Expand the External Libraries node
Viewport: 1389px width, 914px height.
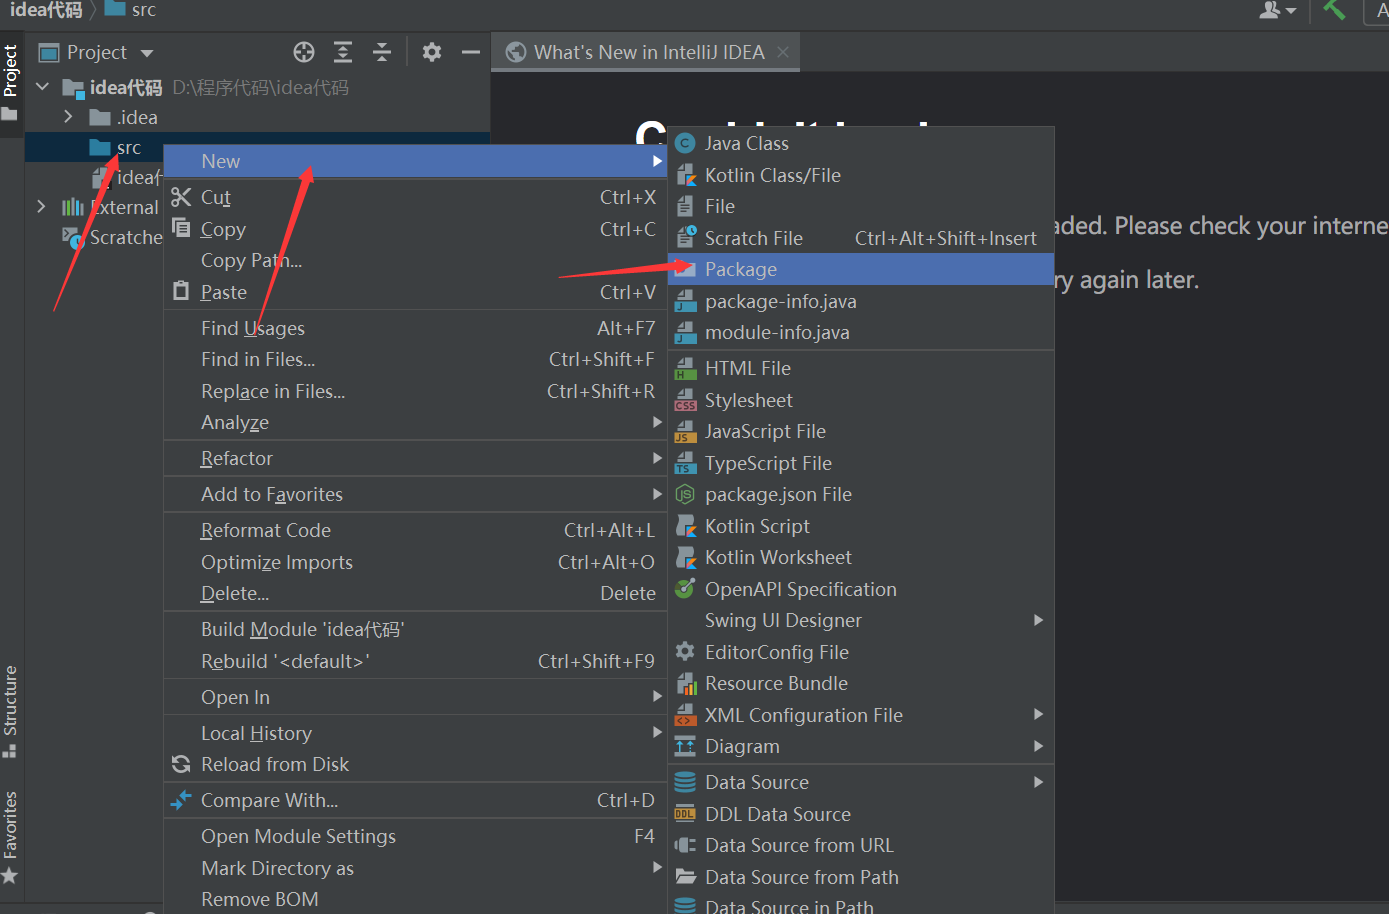[x=41, y=207]
